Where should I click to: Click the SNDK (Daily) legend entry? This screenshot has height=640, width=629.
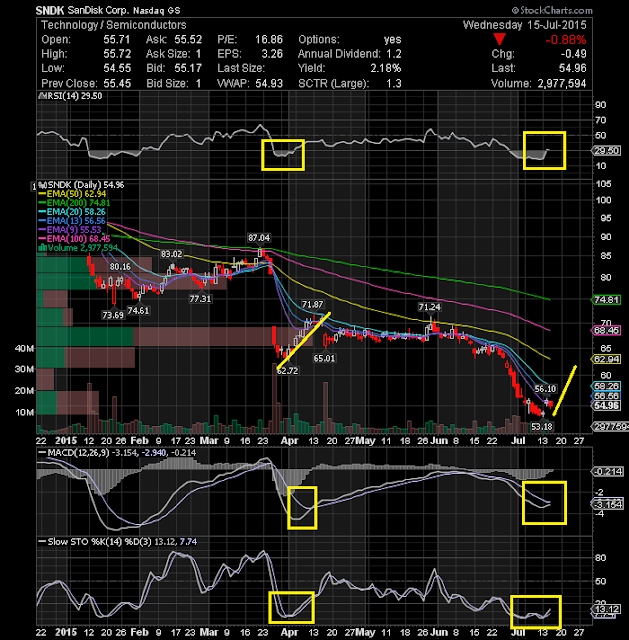pyautogui.click(x=81, y=185)
